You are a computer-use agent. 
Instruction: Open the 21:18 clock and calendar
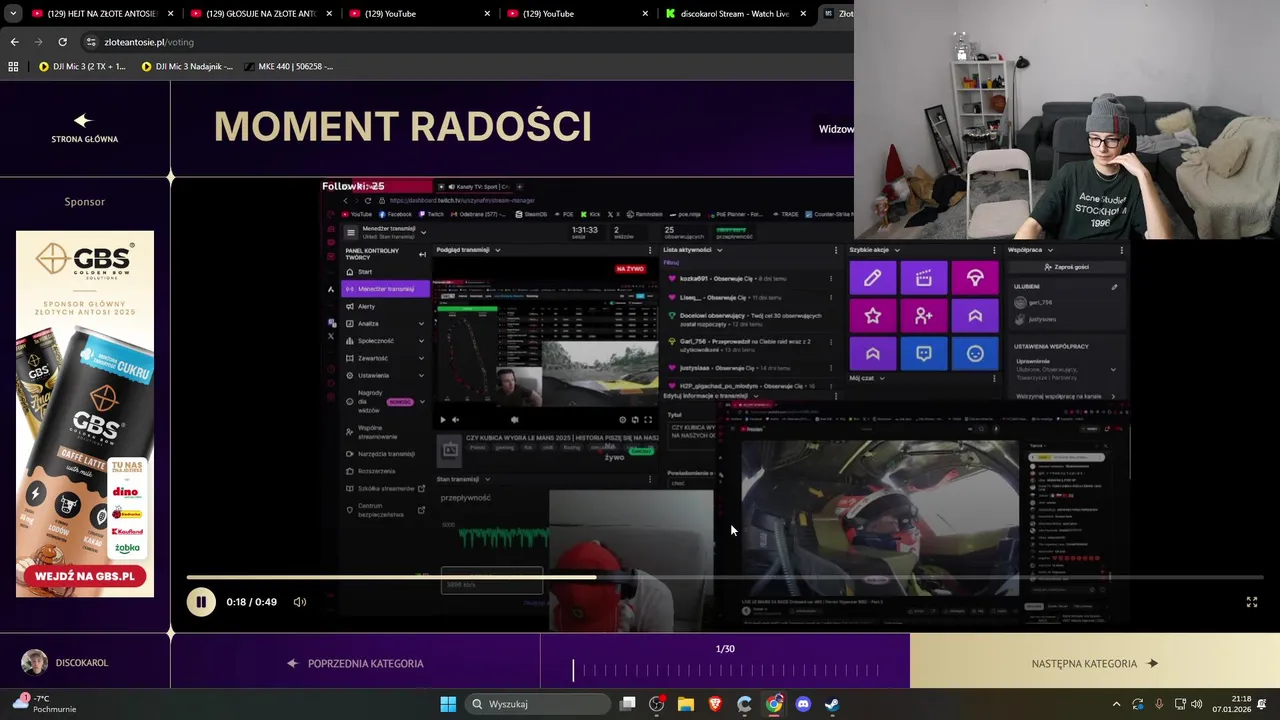pyautogui.click(x=1232, y=704)
